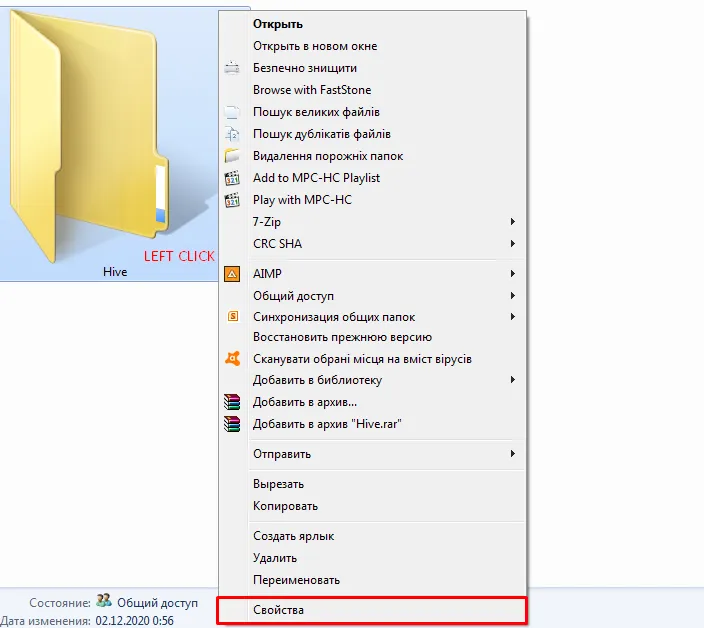
Task: Open the CRC SHA menu entry
Action: pyautogui.click(x=372, y=244)
